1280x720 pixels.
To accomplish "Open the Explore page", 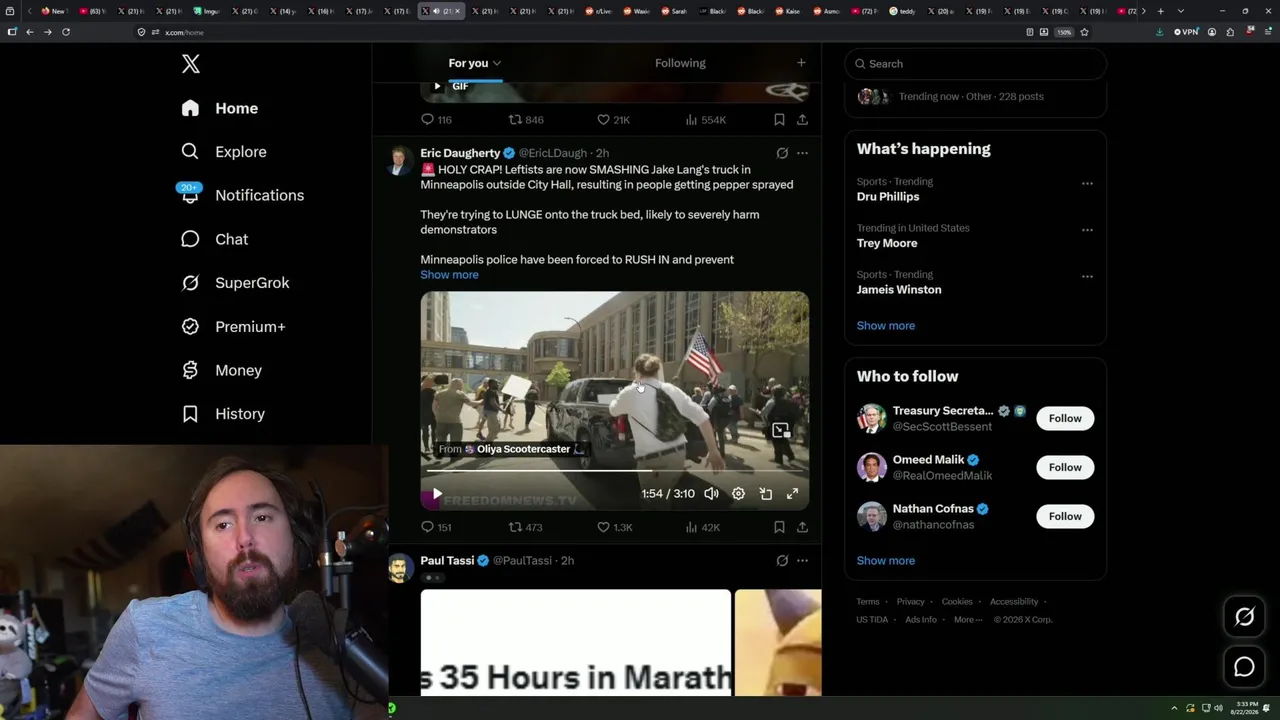I will click(224, 152).
